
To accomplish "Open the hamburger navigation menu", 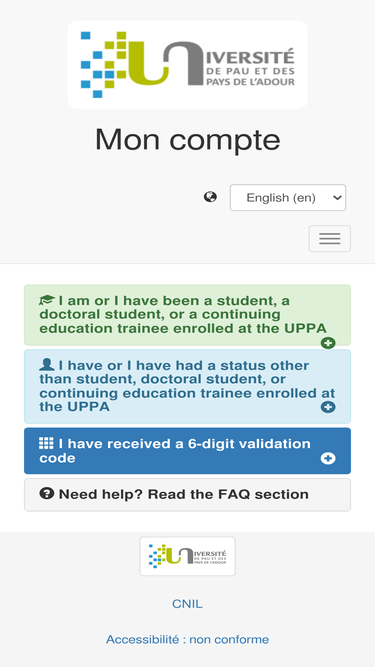I will [x=330, y=239].
